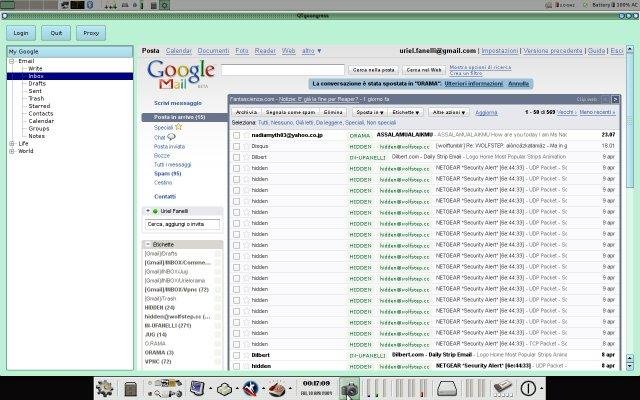Open the Etichette dropdown in the toolbar
Image resolution: width=640 pixels, height=400 pixels.
pyautogui.click(x=406, y=112)
